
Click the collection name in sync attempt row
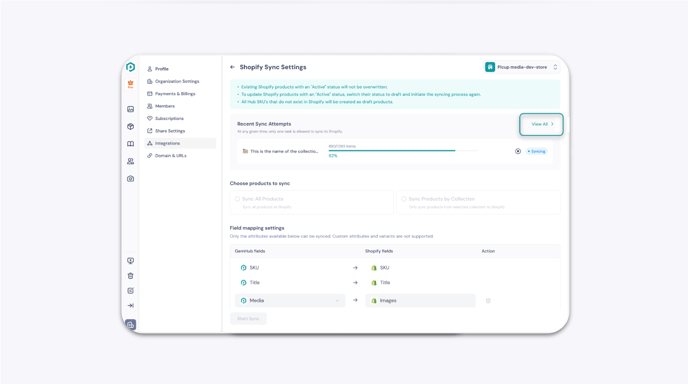click(284, 151)
